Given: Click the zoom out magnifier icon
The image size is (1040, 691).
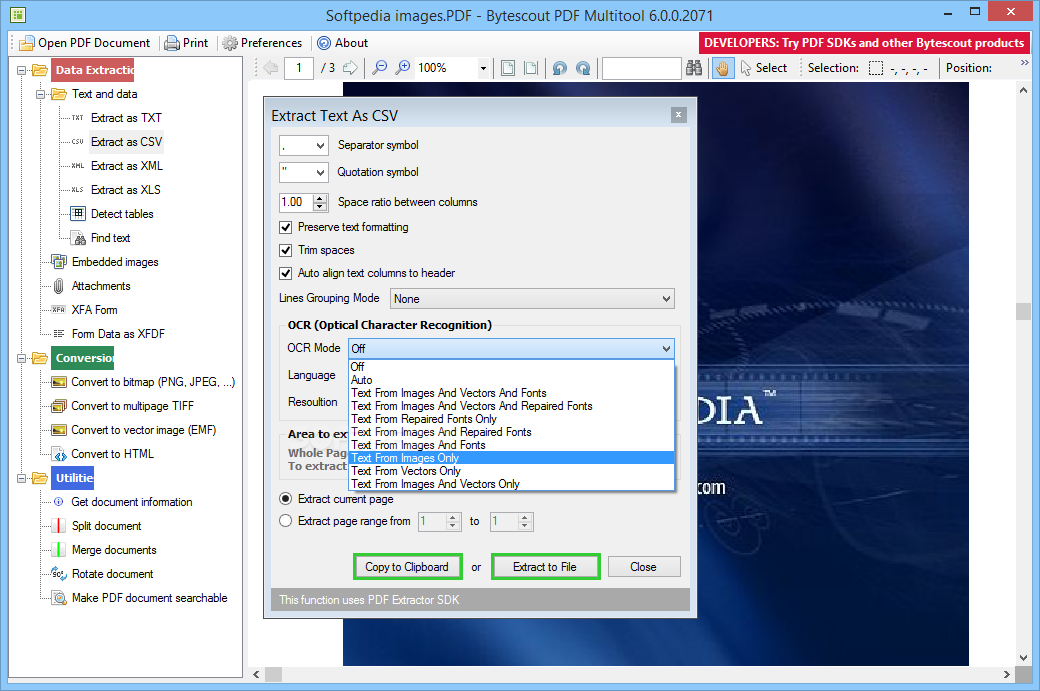Looking at the screenshot, I should pyautogui.click(x=379, y=68).
